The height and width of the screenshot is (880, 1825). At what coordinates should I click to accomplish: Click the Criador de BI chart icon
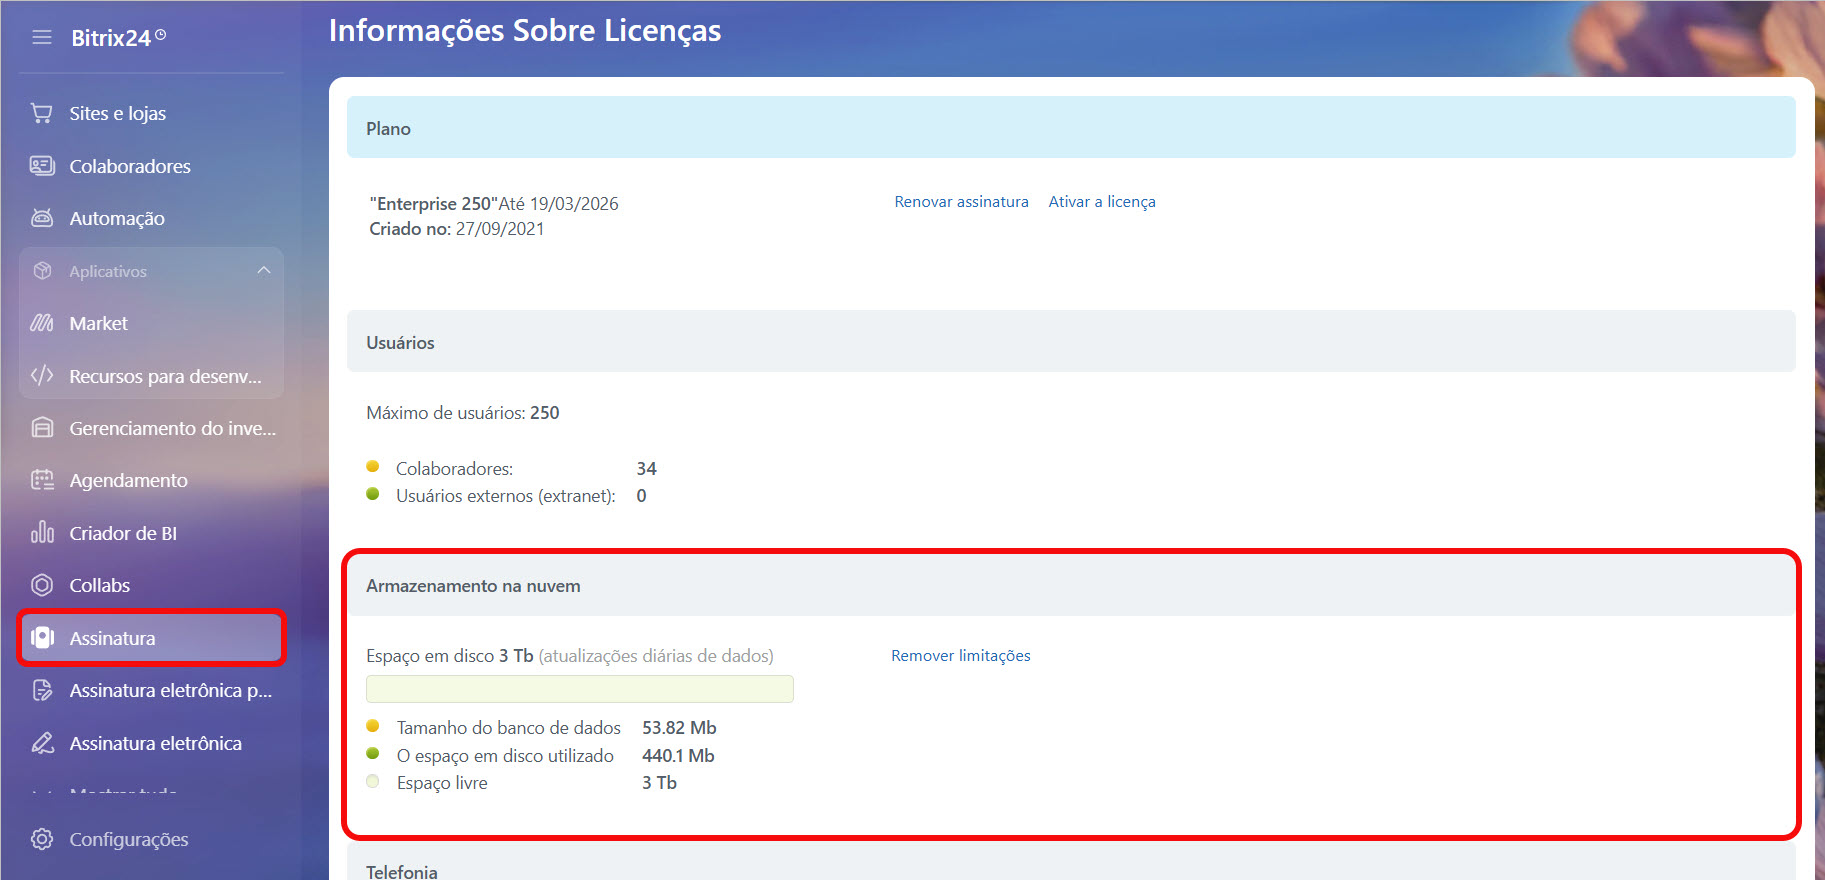41,533
